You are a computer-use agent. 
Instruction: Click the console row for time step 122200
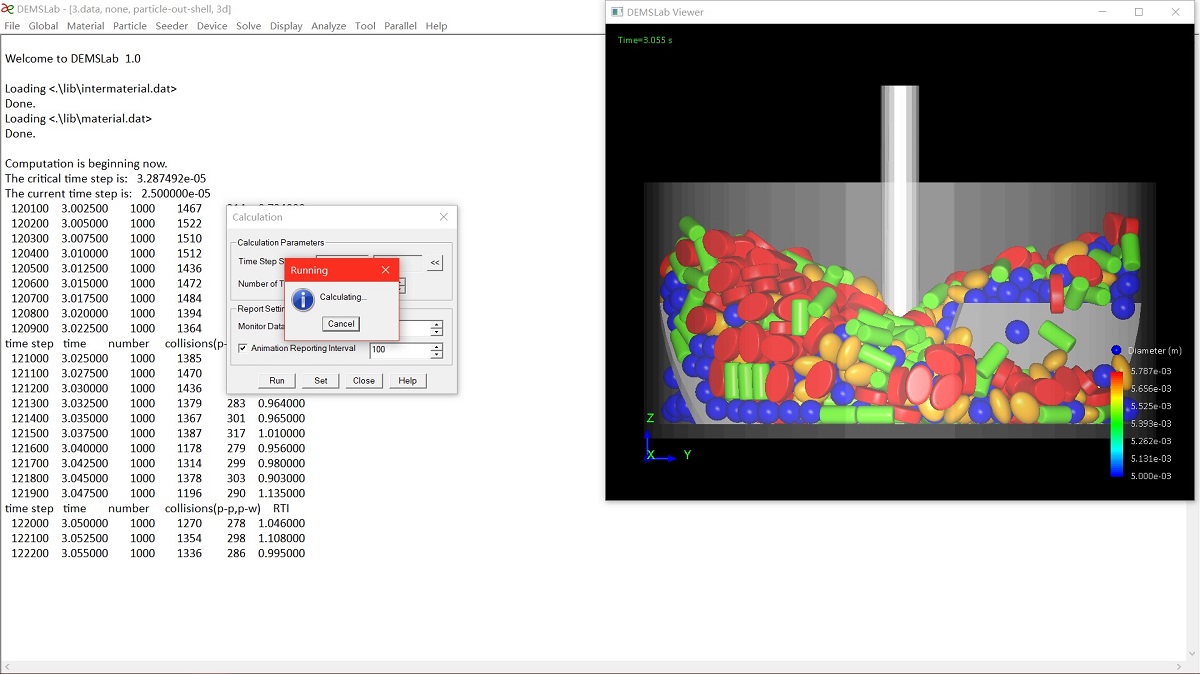[158, 553]
